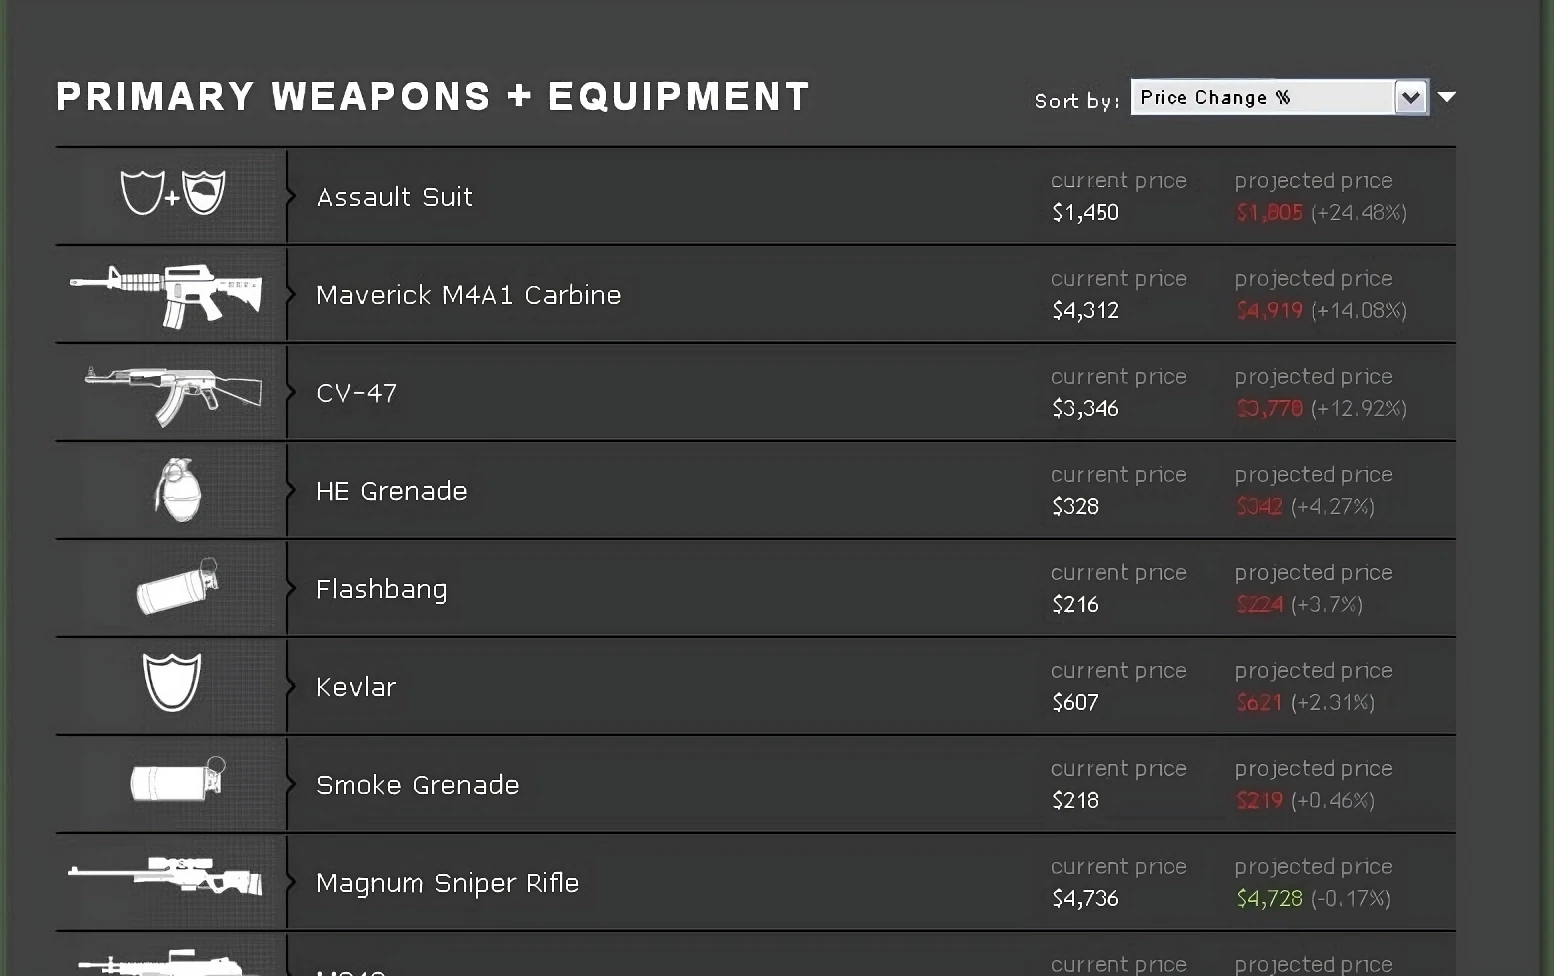Select the Smoke Grenade icon

click(177, 780)
